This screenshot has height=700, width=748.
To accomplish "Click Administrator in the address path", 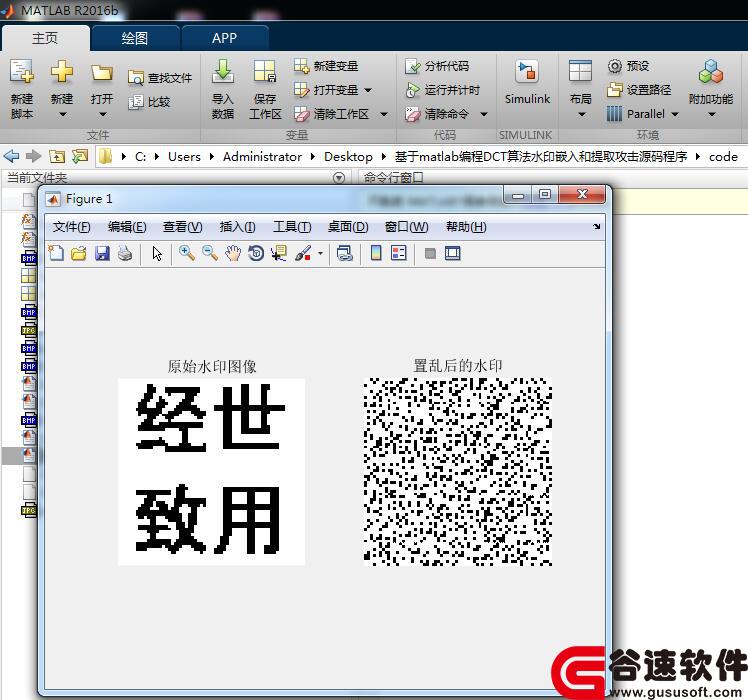I will 262,157.
